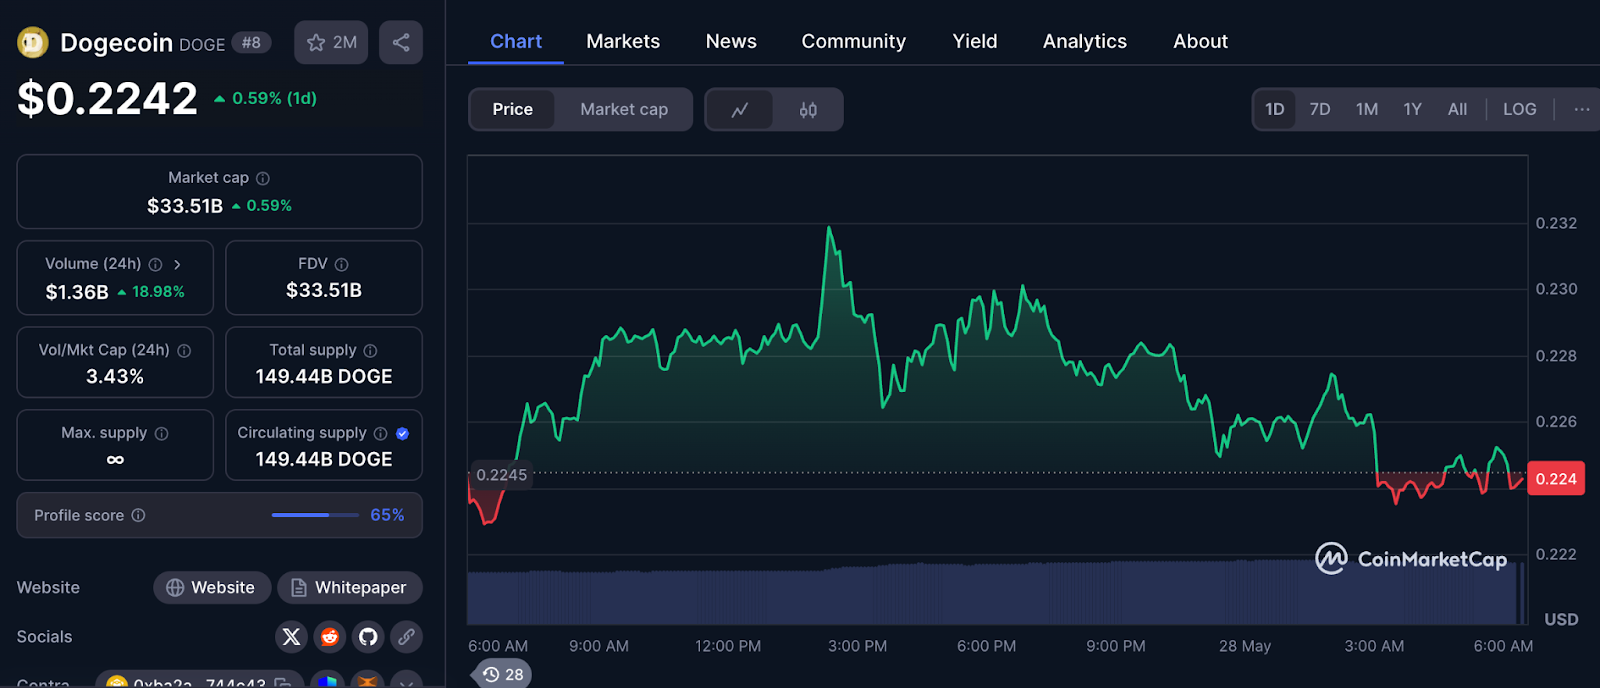Open the Analytics tab
Screen dimensions: 1600x688
[x=1085, y=41]
